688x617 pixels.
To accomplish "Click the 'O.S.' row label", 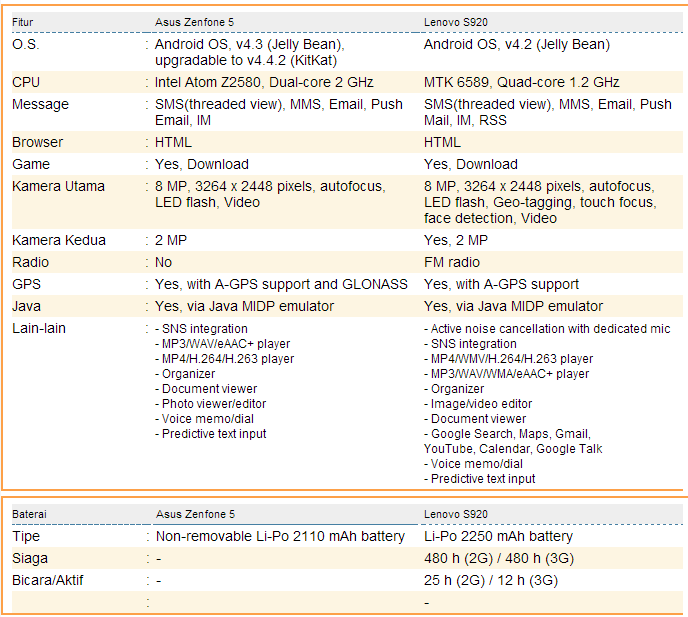I will pos(26,44).
